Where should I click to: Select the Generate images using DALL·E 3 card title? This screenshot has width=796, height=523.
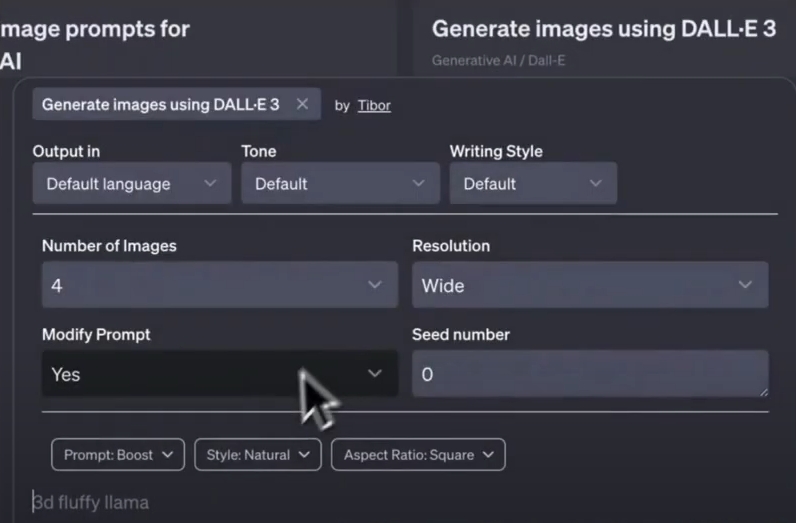[604, 29]
